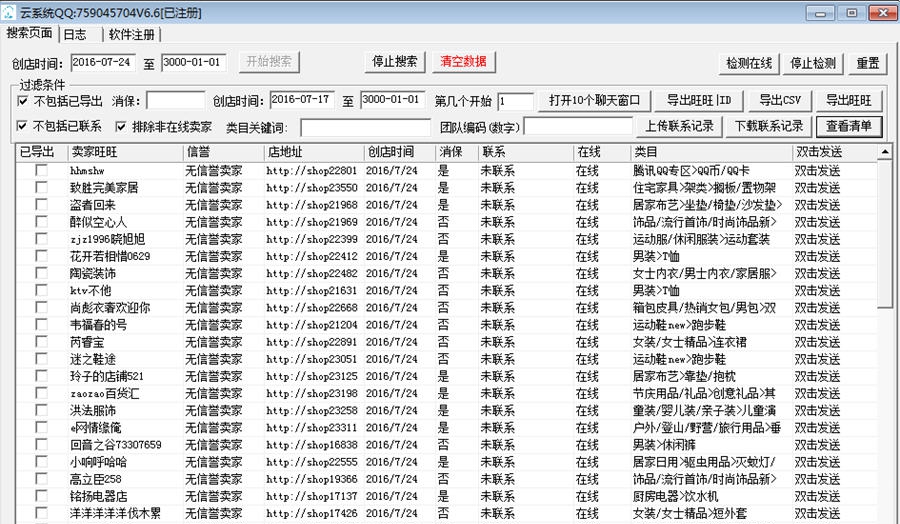Click the app icon in title bar

point(9,12)
